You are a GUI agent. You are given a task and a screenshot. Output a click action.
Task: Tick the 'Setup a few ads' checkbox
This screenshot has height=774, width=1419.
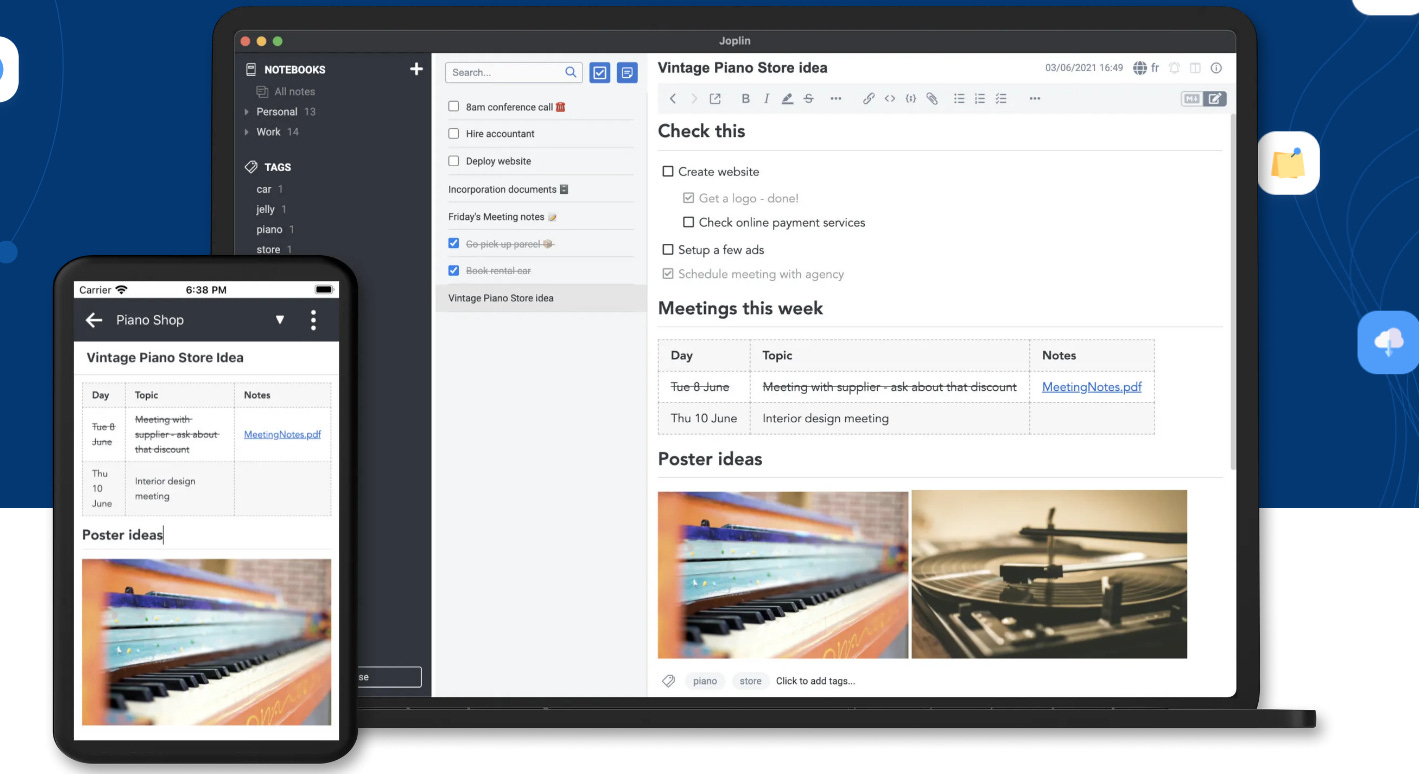tap(668, 250)
